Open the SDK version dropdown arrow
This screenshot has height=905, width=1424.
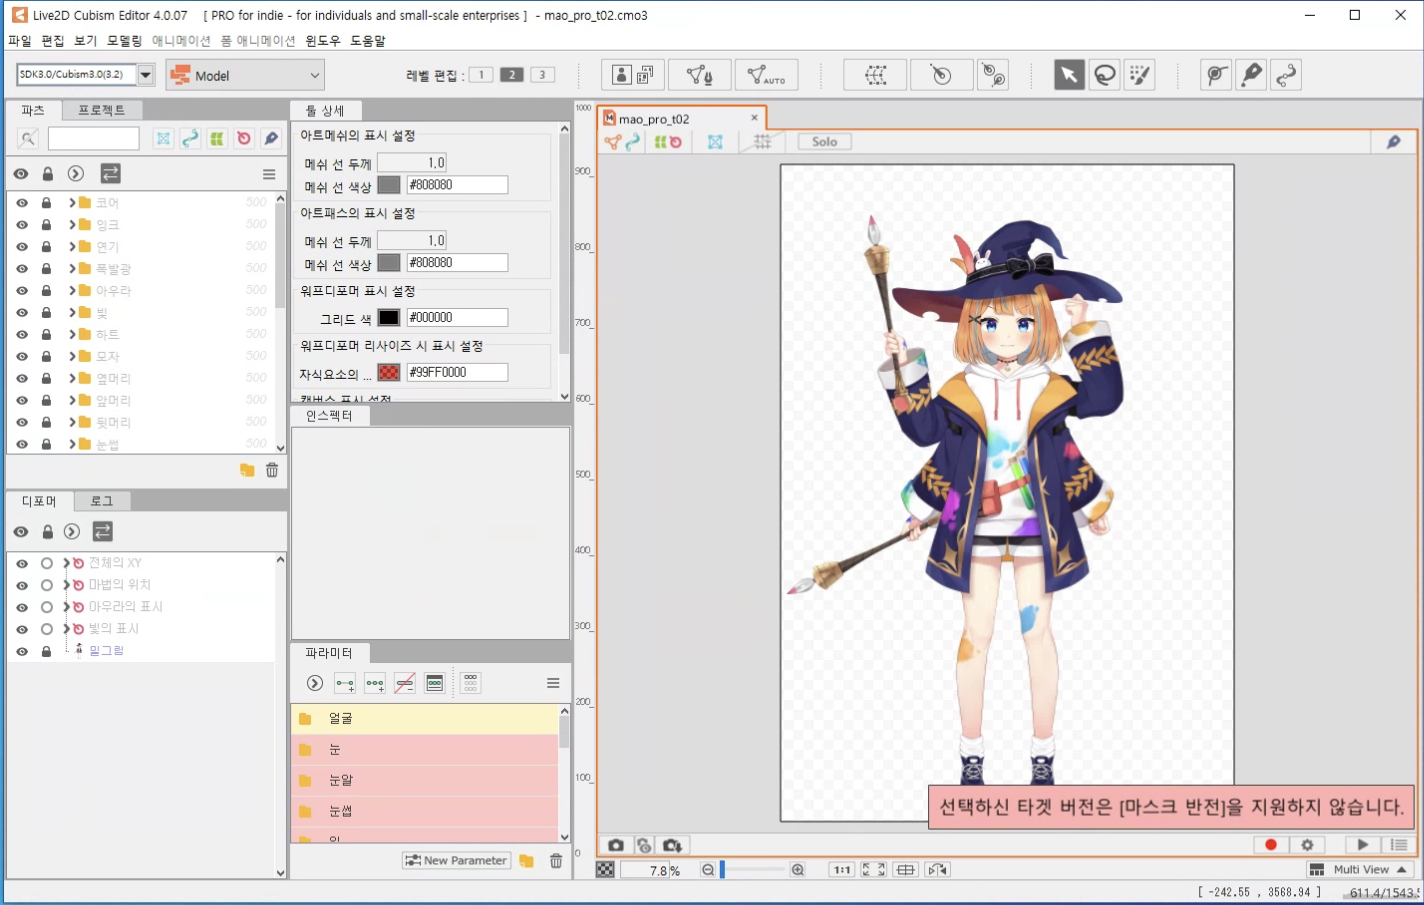click(146, 75)
